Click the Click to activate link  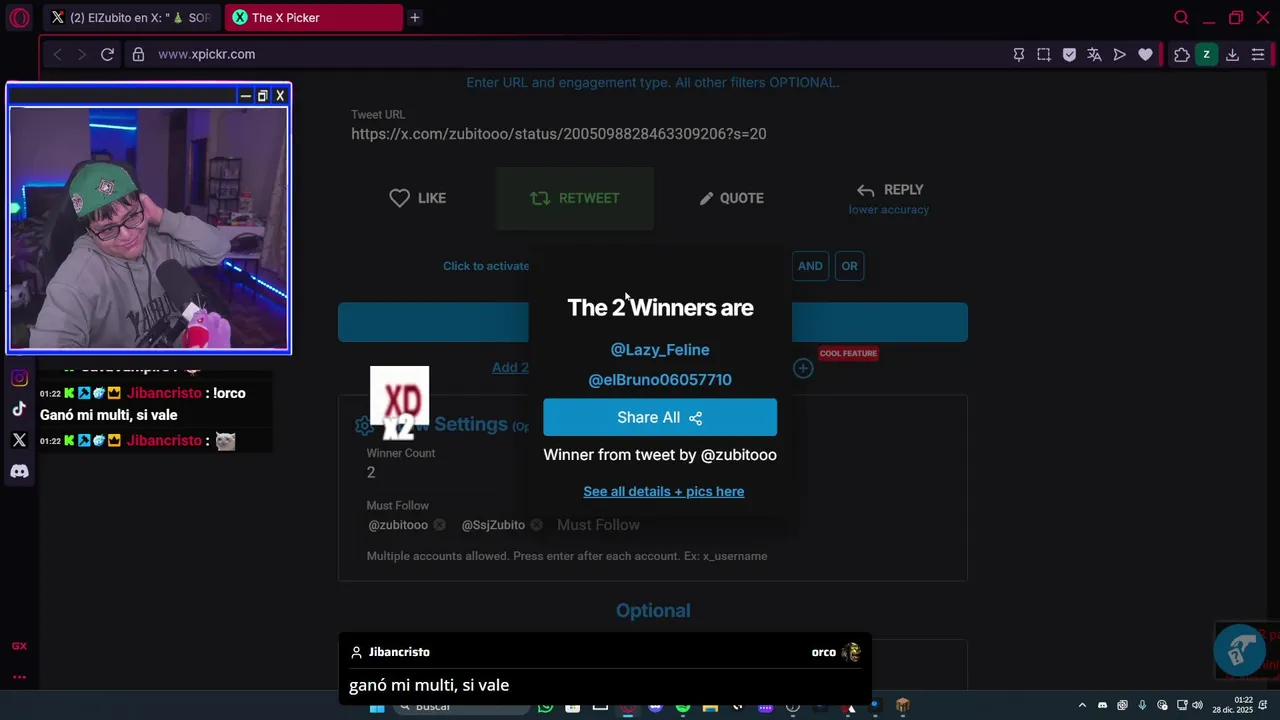[486, 266]
